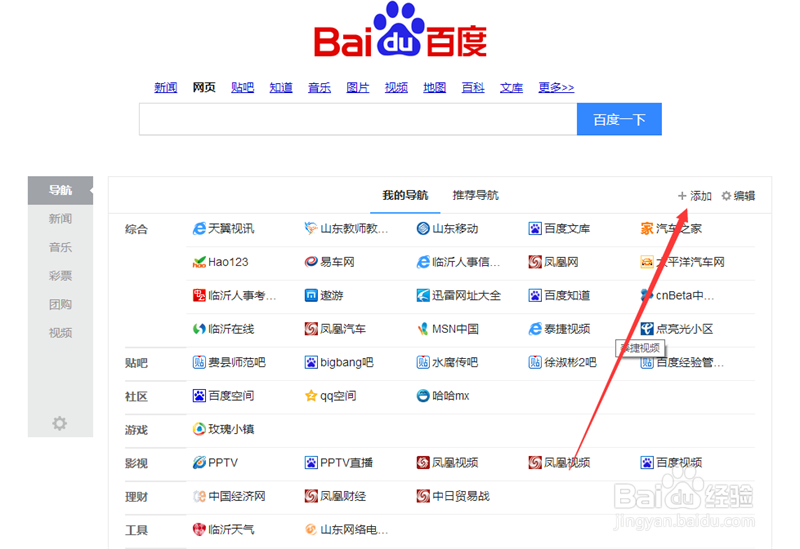
Task: Click the 百度文库 paw icon
Action: click(x=535, y=229)
